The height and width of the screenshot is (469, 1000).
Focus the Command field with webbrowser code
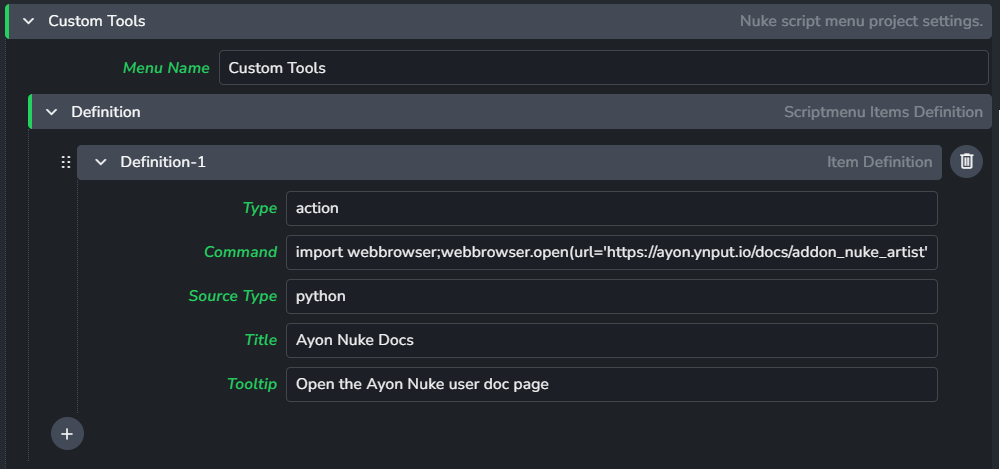611,252
